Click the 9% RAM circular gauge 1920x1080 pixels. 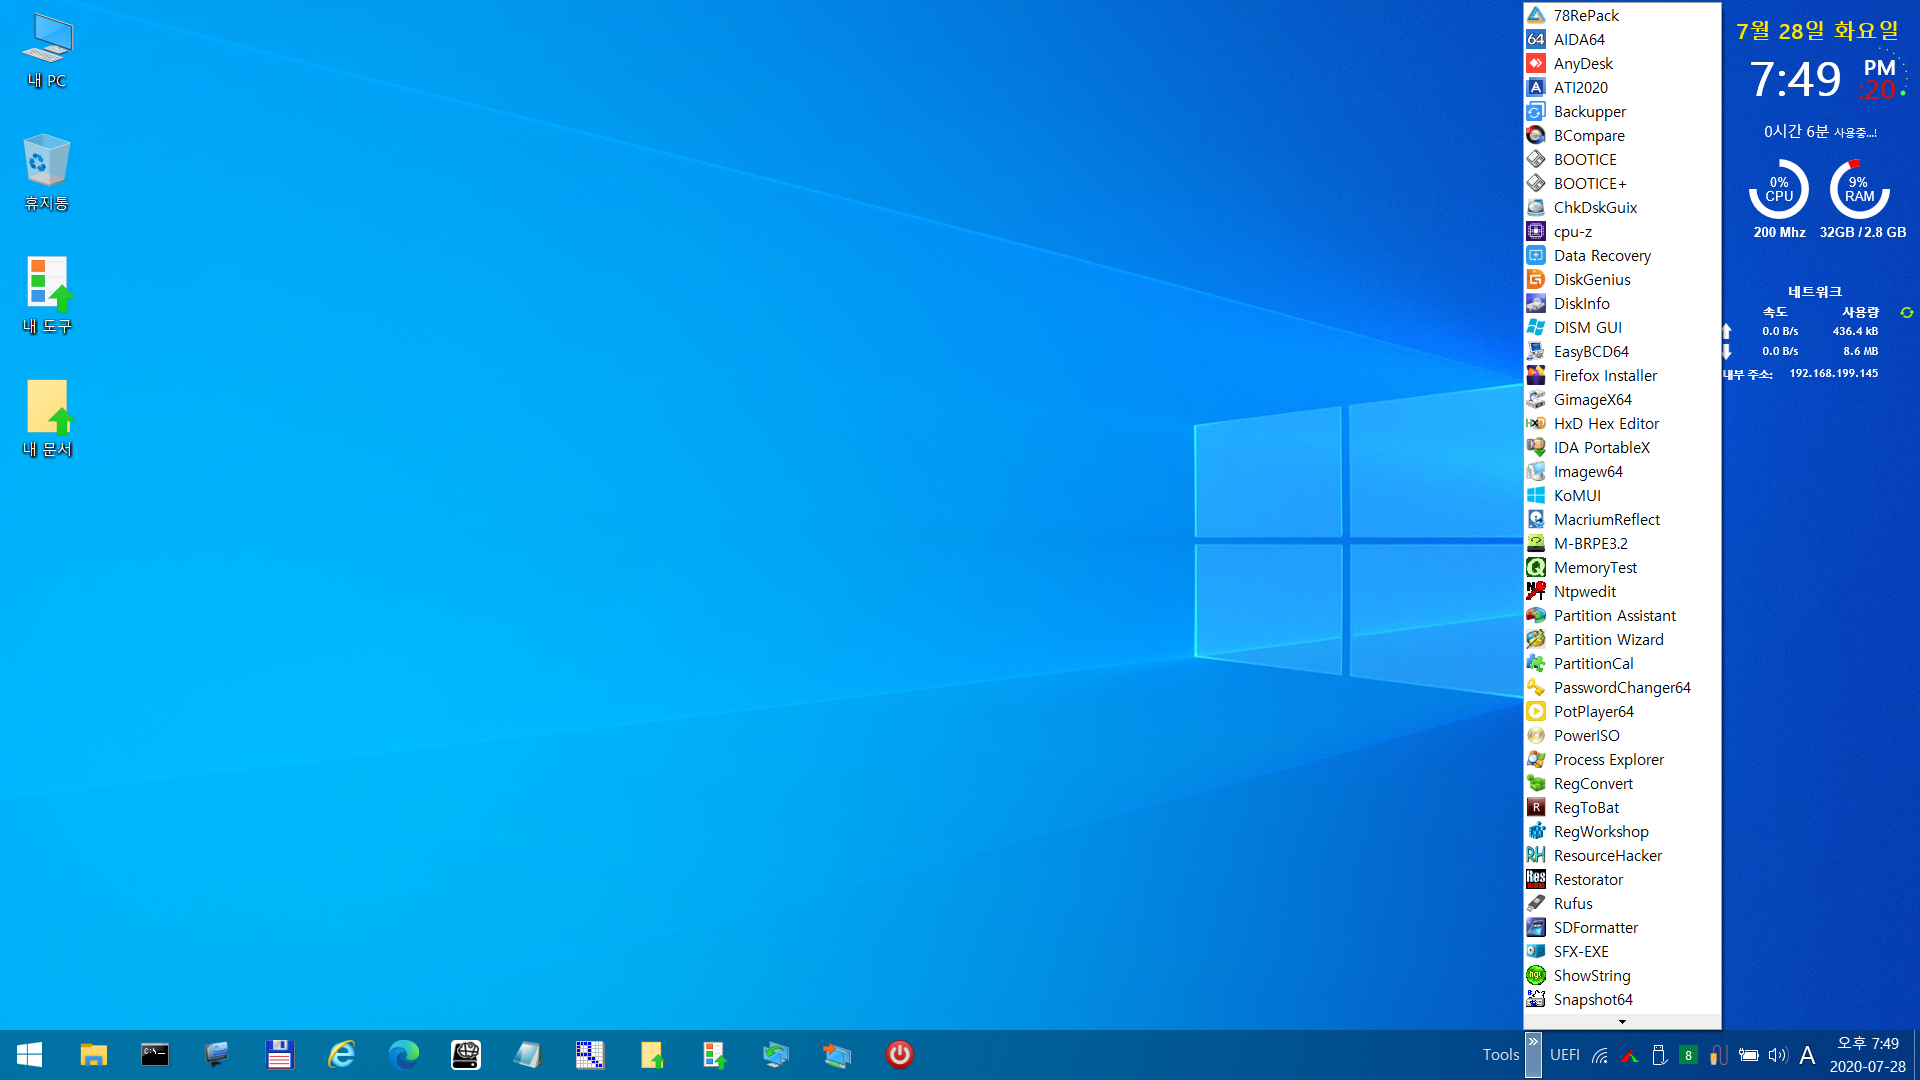pos(1859,189)
